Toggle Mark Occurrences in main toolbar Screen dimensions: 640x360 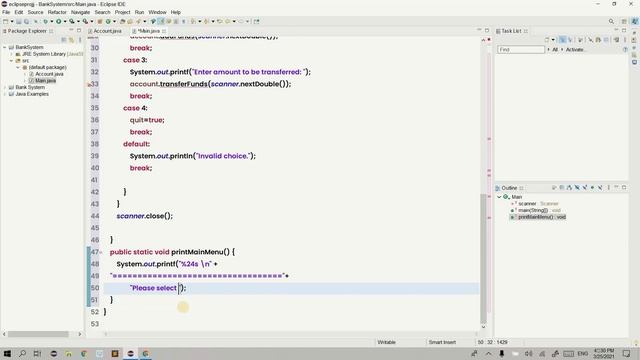[161, 21]
